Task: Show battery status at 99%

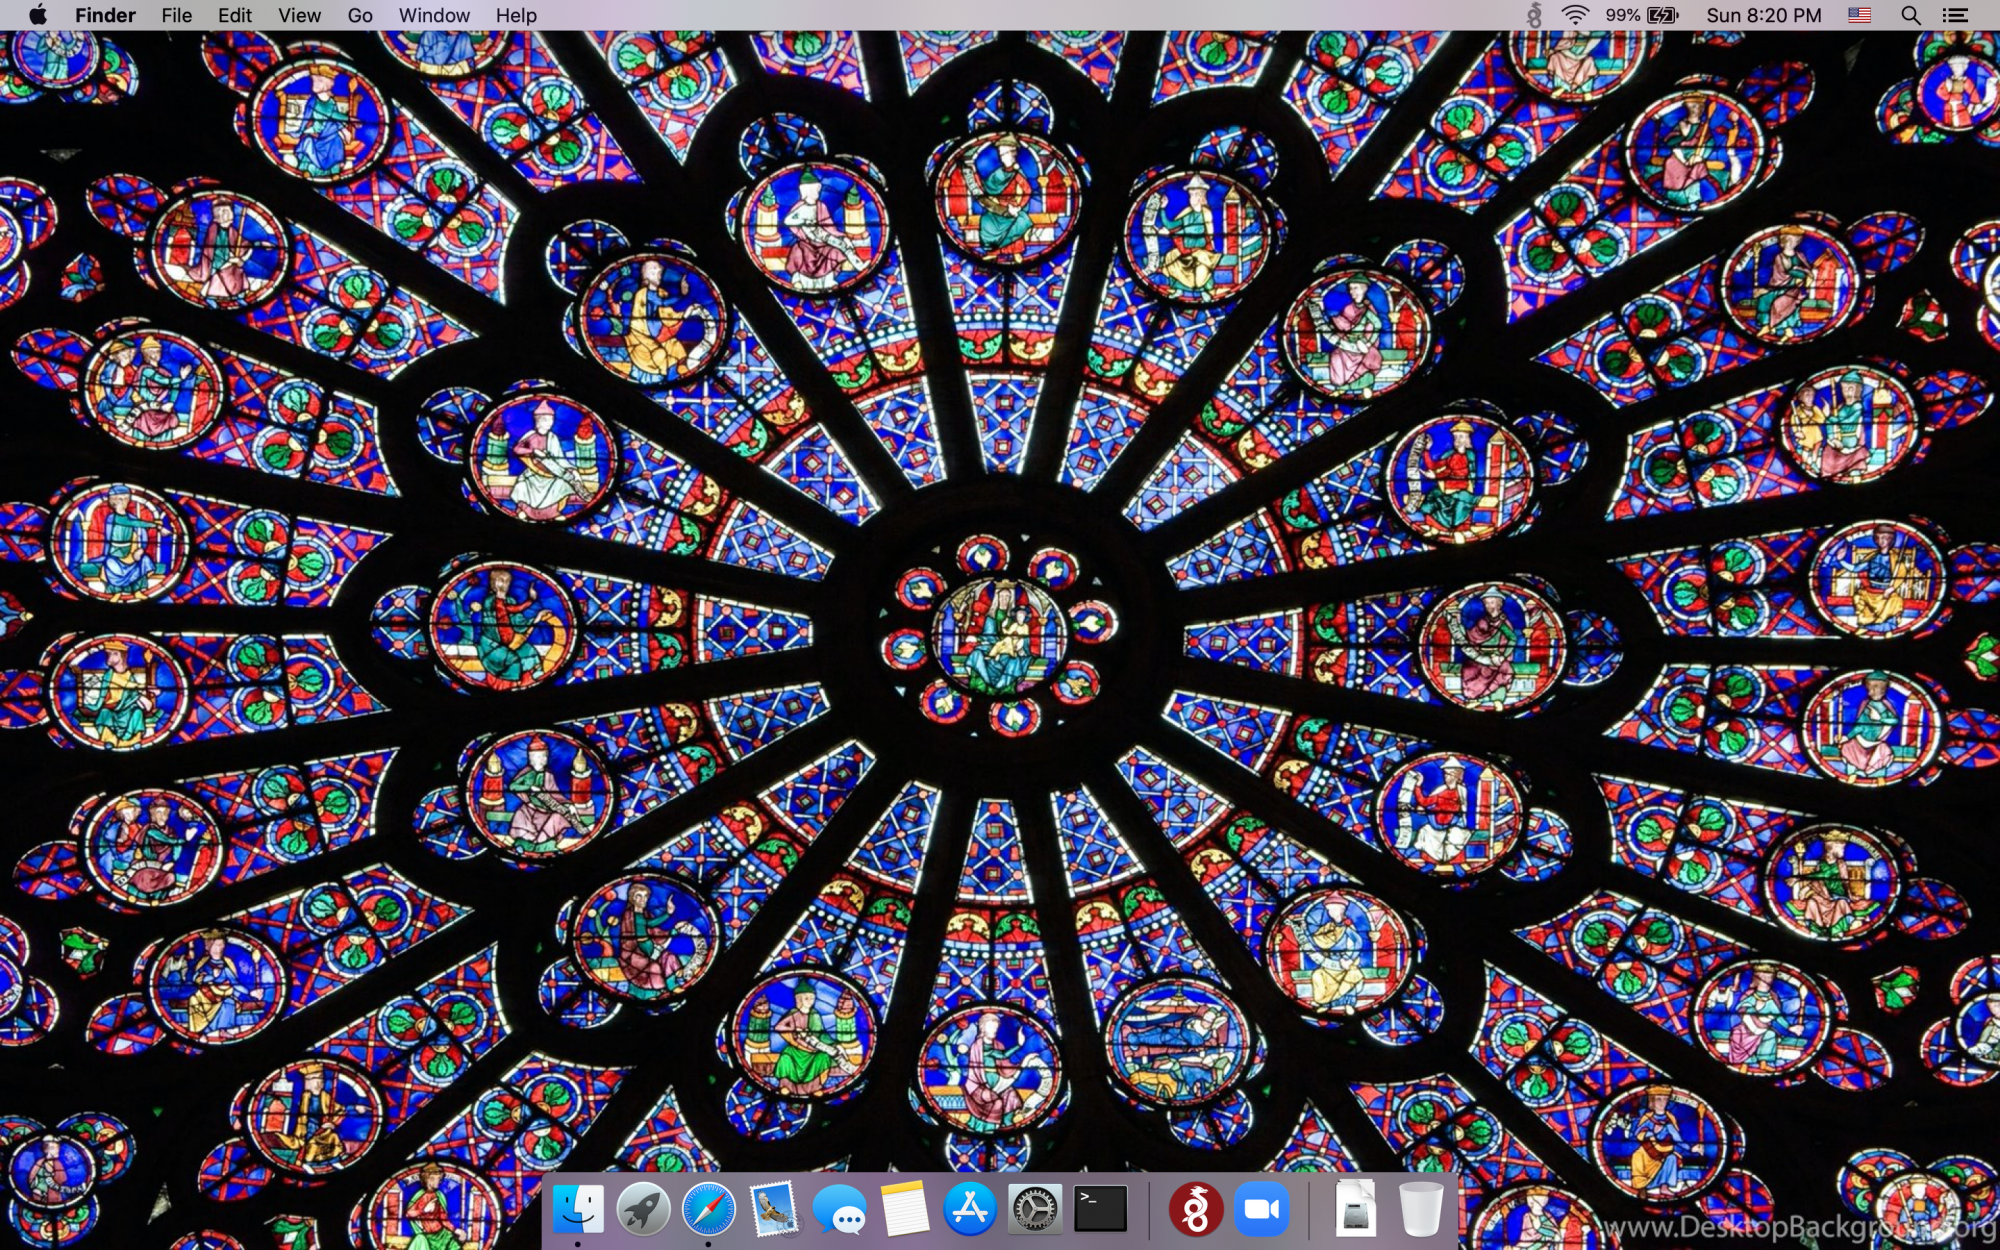Action: [1642, 15]
